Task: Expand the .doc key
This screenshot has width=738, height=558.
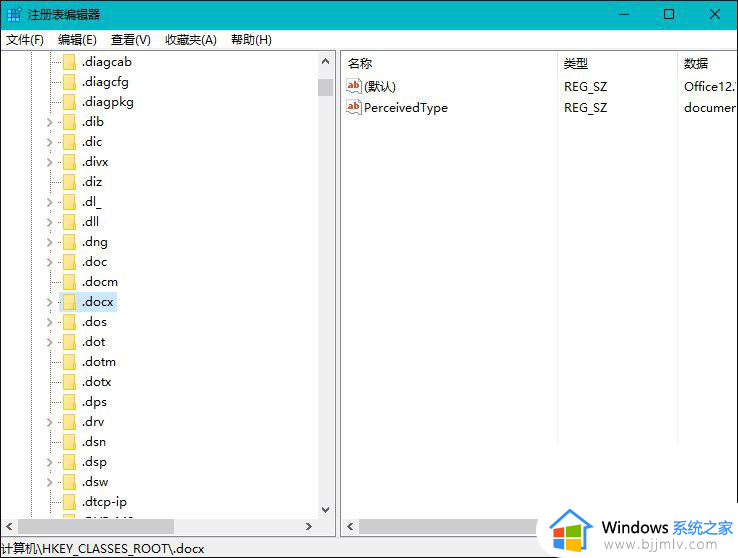Action: (49, 262)
